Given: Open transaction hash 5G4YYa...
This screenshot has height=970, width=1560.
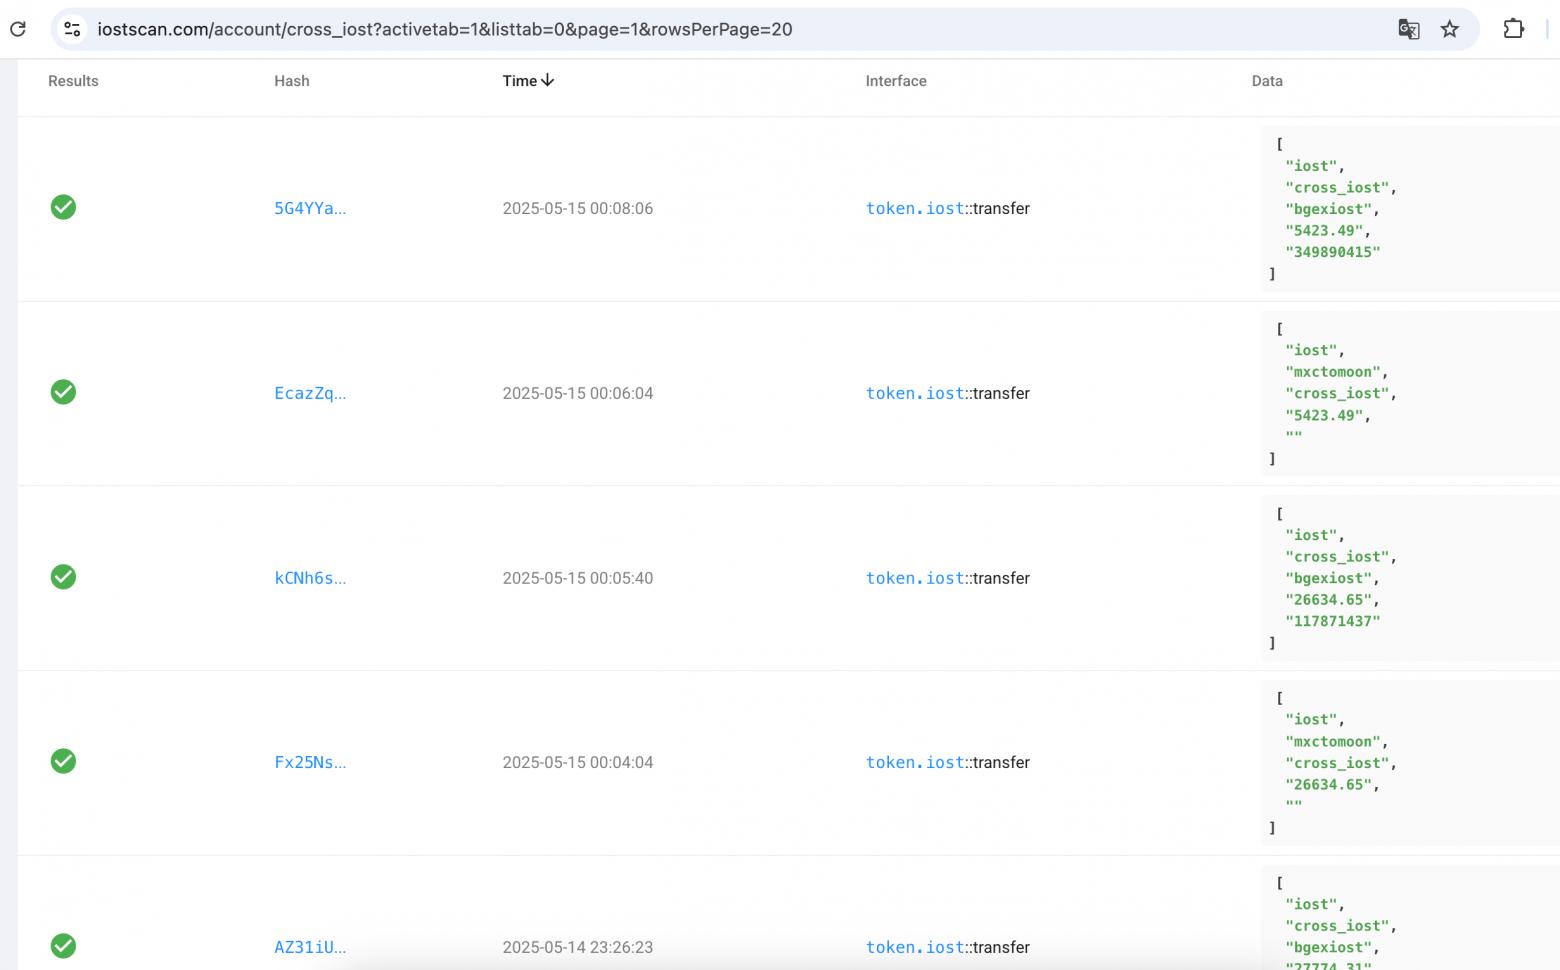Looking at the screenshot, I should (310, 208).
